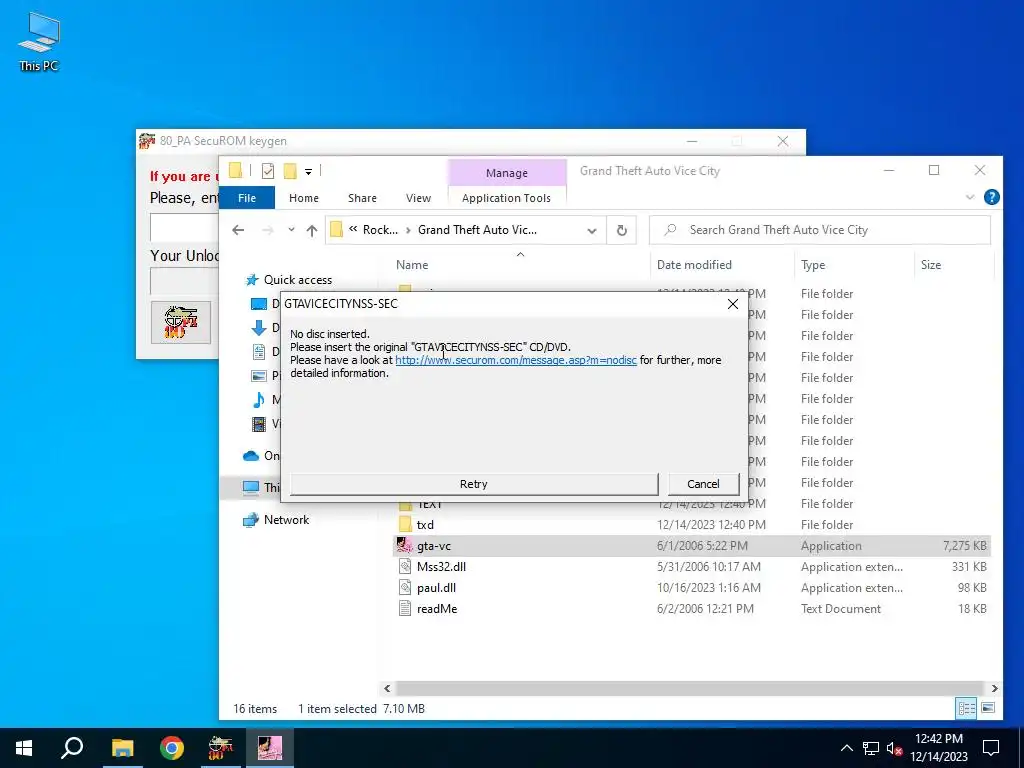Screen dimensions: 1024x768
Task: Click the paul.dll file icon
Action: coord(405,588)
